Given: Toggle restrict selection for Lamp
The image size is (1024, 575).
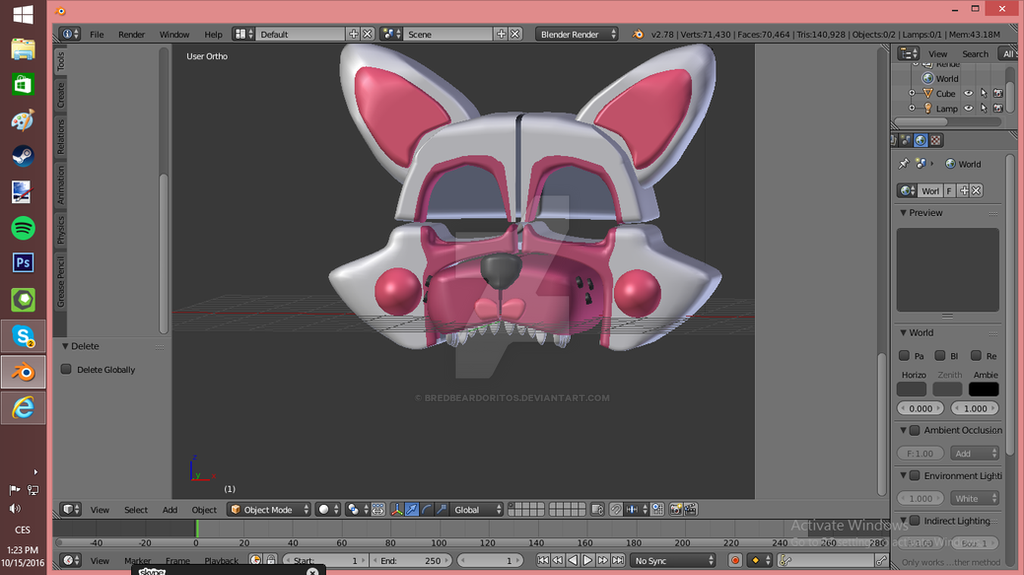Looking at the screenshot, I should 984,108.
